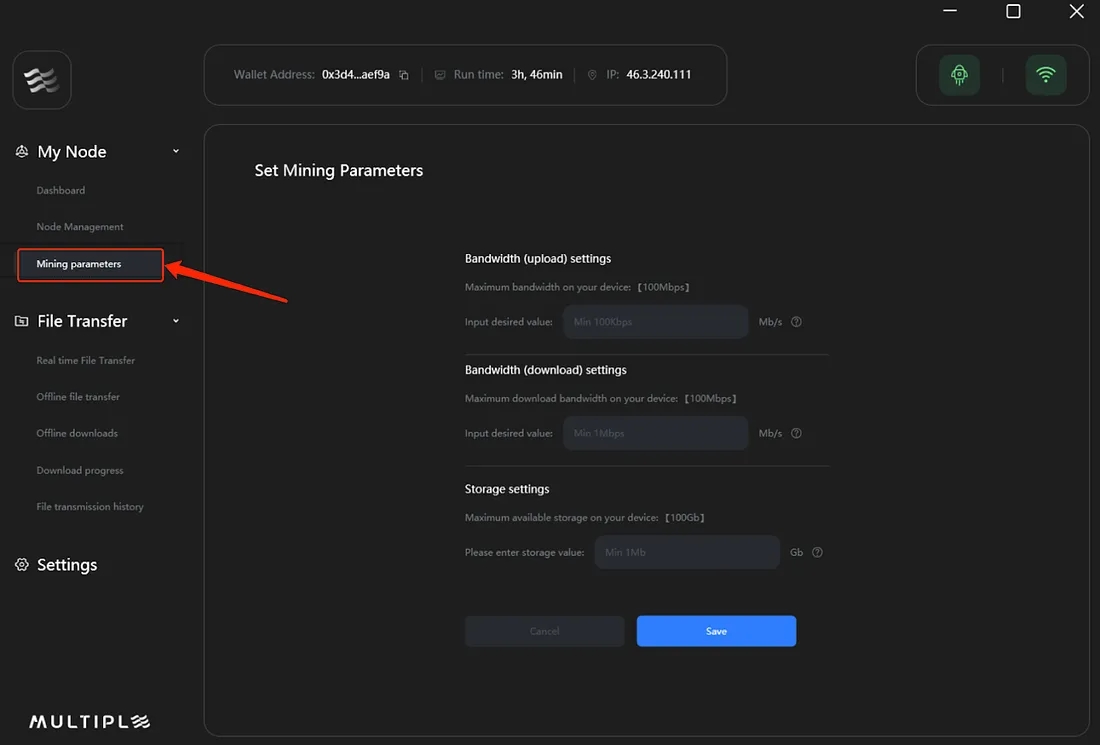The width and height of the screenshot is (1100, 745).
Task: Select Mining parameters in sidebar
Action: tap(79, 264)
